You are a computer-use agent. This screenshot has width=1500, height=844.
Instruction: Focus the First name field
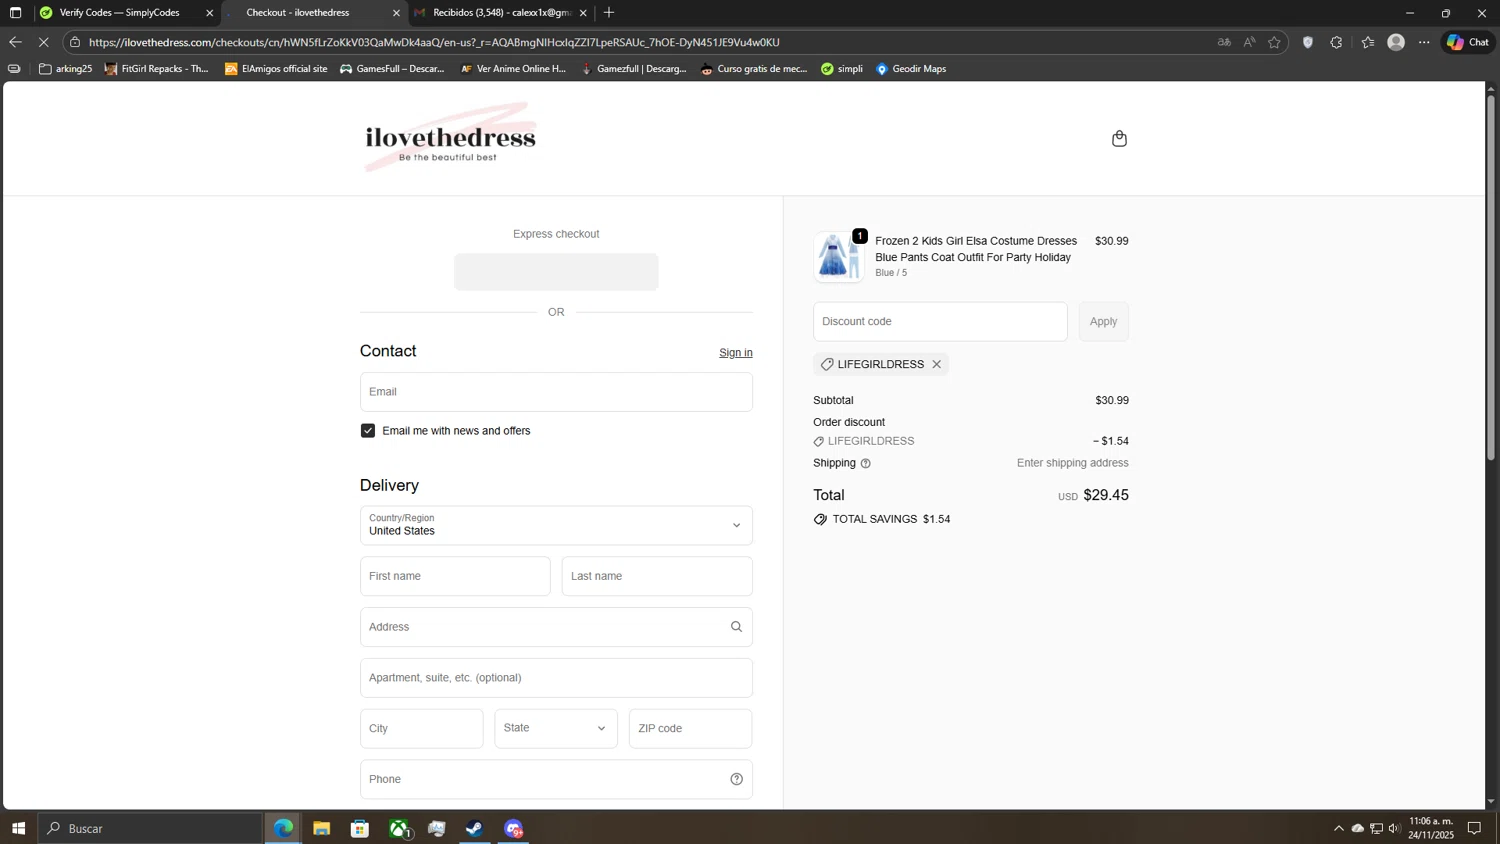[x=455, y=576]
